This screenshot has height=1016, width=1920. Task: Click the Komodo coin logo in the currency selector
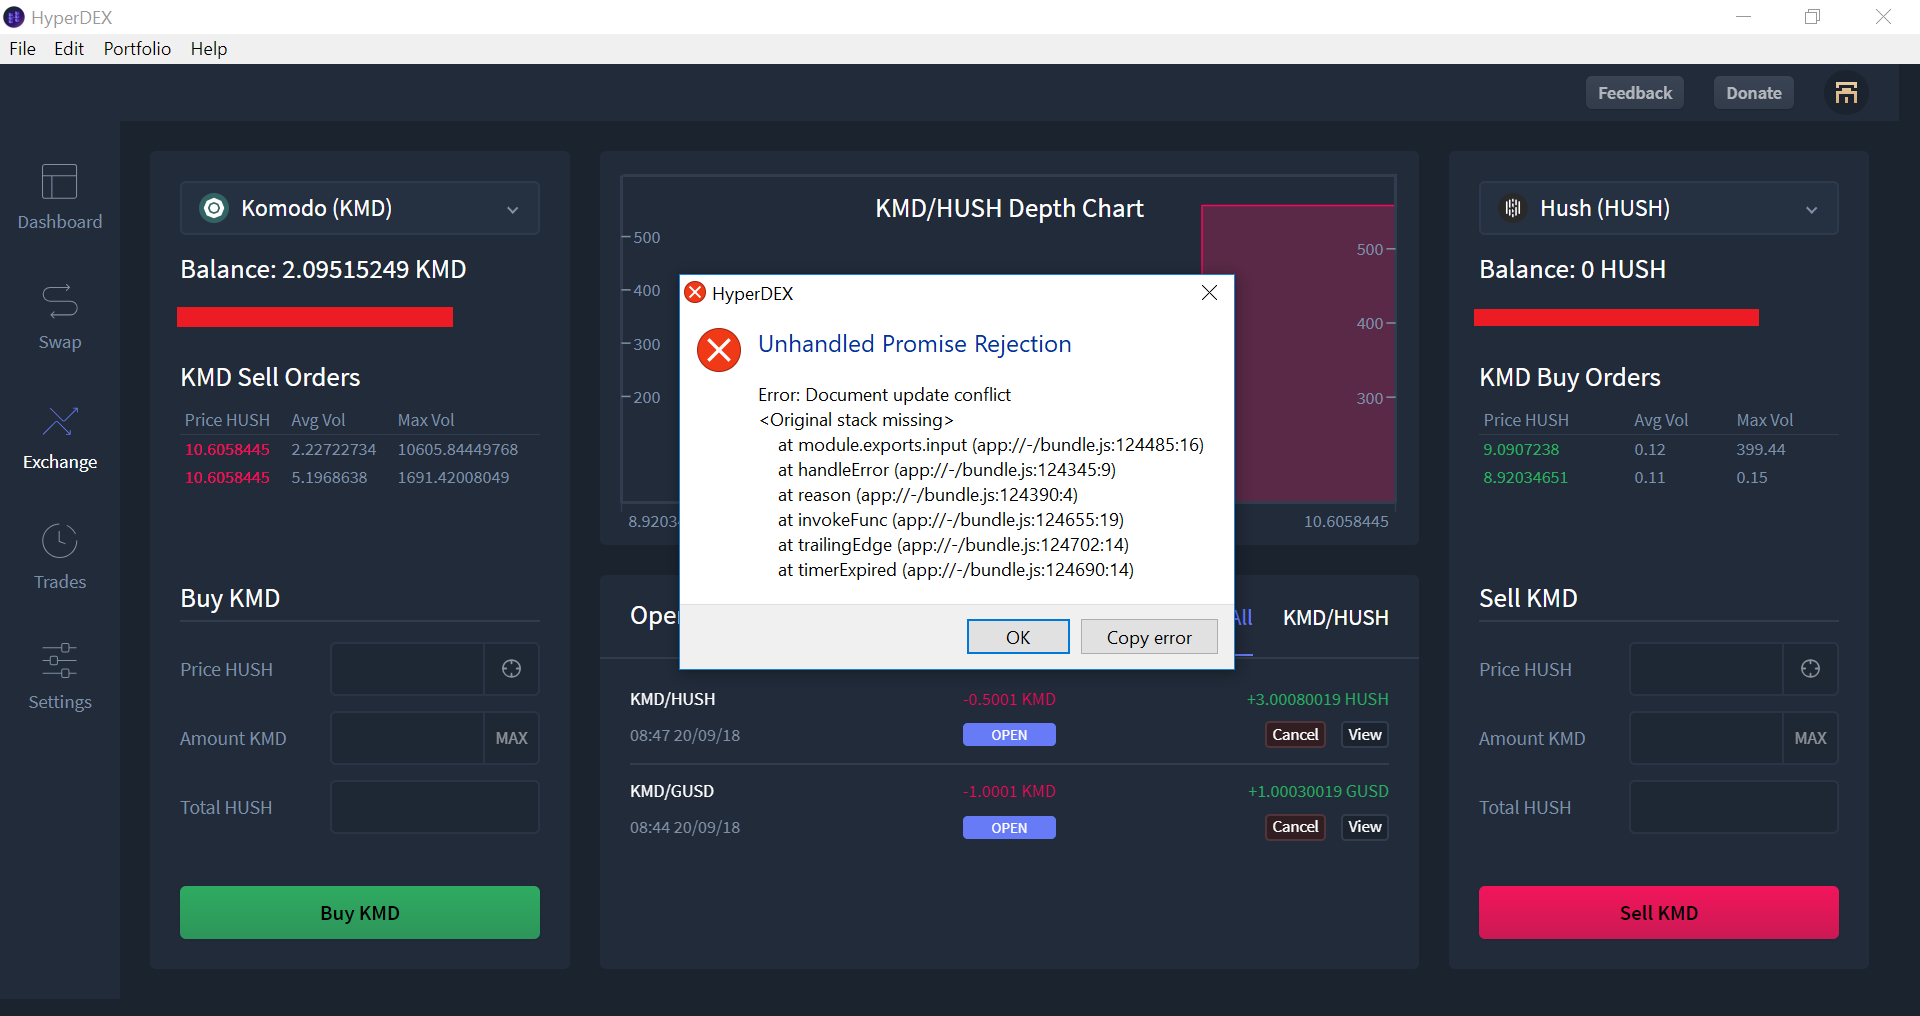pos(213,208)
